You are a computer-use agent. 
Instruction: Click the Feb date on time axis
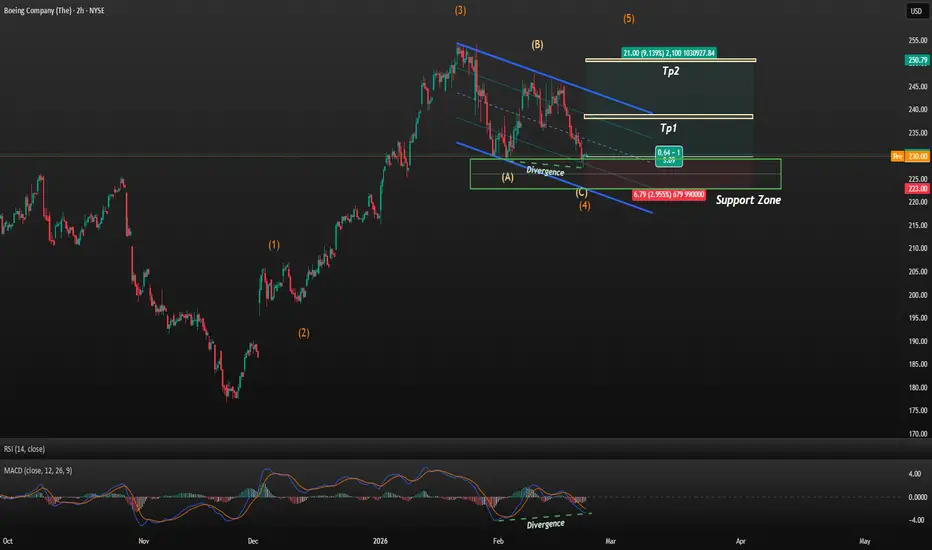click(498, 541)
